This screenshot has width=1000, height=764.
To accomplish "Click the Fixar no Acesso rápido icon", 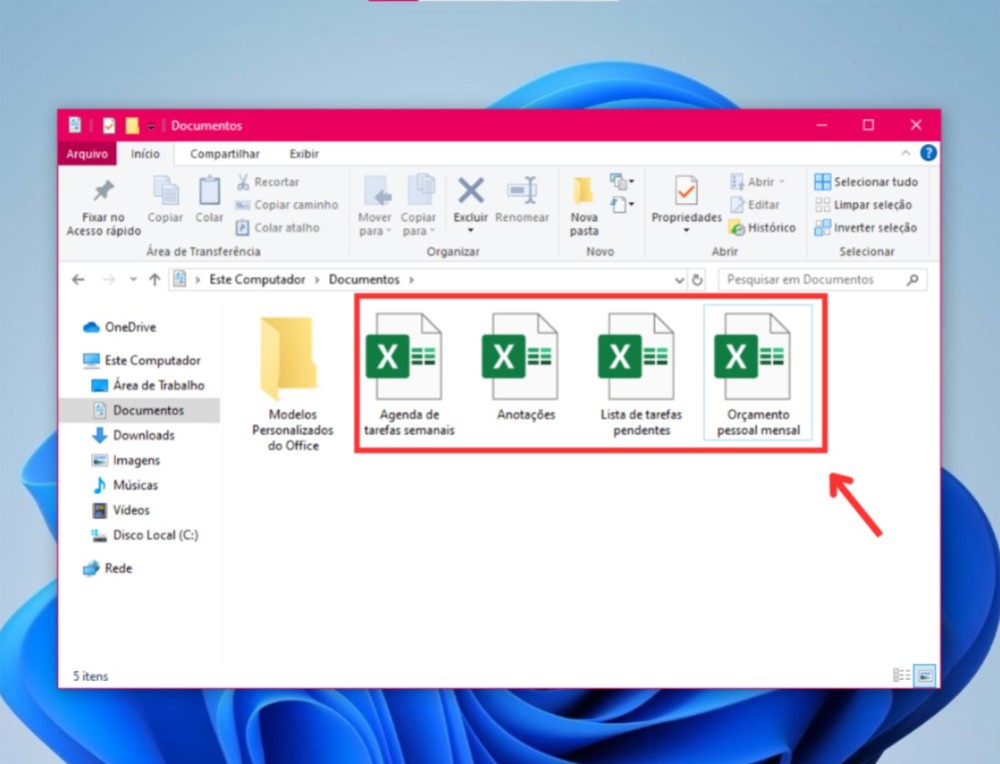I will (101, 190).
